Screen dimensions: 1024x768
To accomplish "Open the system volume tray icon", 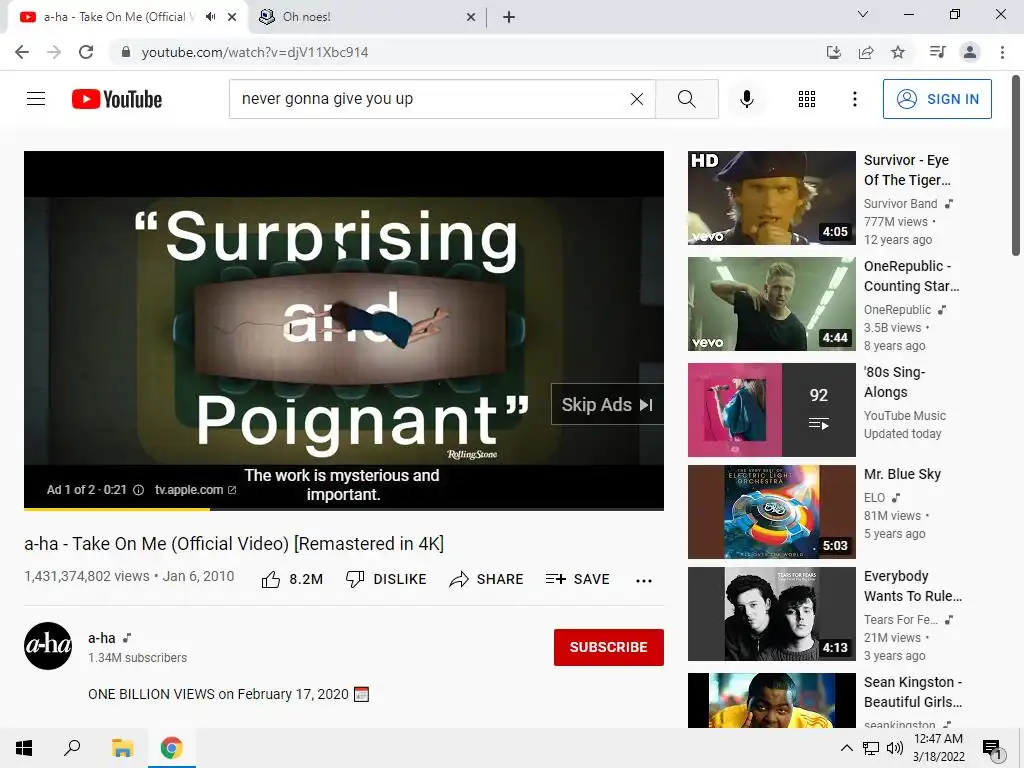I will point(895,748).
